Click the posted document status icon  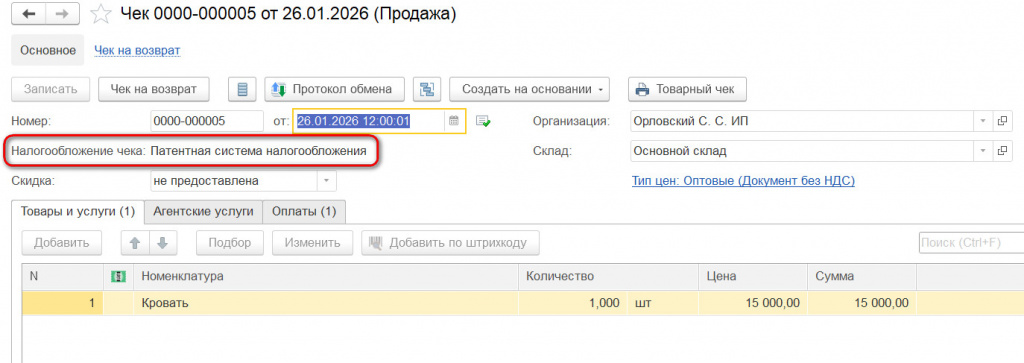(x=483, y=121)
